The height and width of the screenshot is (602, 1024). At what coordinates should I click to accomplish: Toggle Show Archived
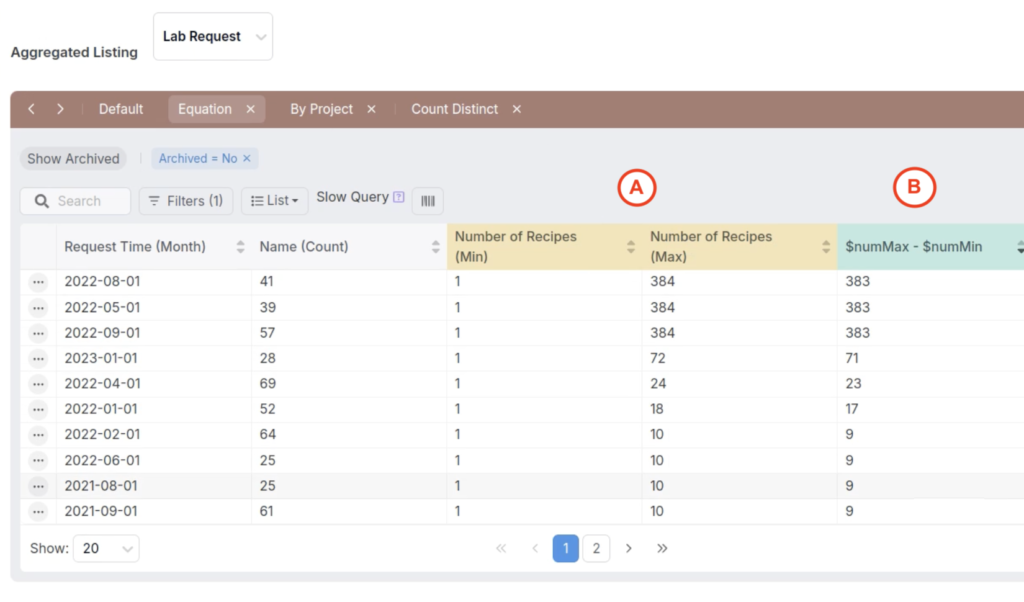tap(73, 159)
